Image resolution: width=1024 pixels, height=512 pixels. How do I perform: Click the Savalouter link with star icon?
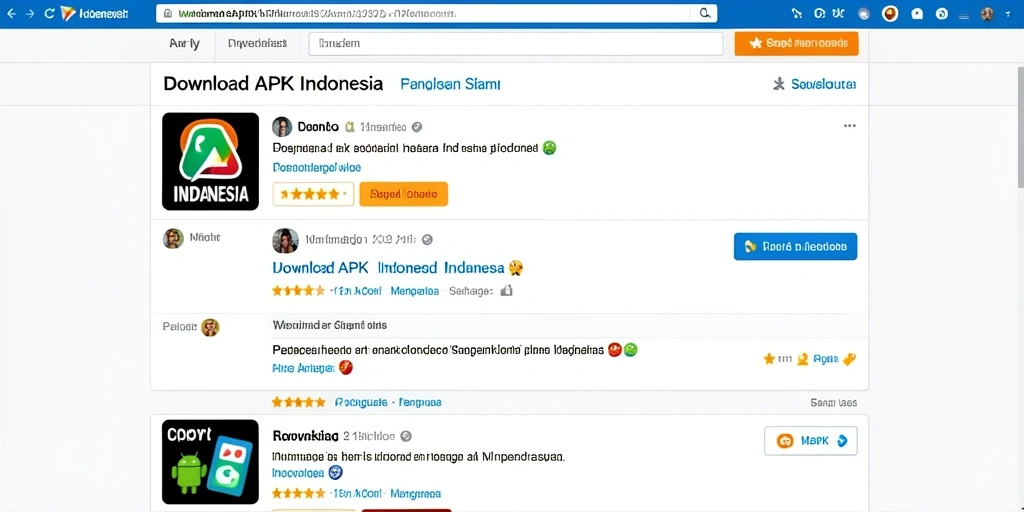point(814,84)
